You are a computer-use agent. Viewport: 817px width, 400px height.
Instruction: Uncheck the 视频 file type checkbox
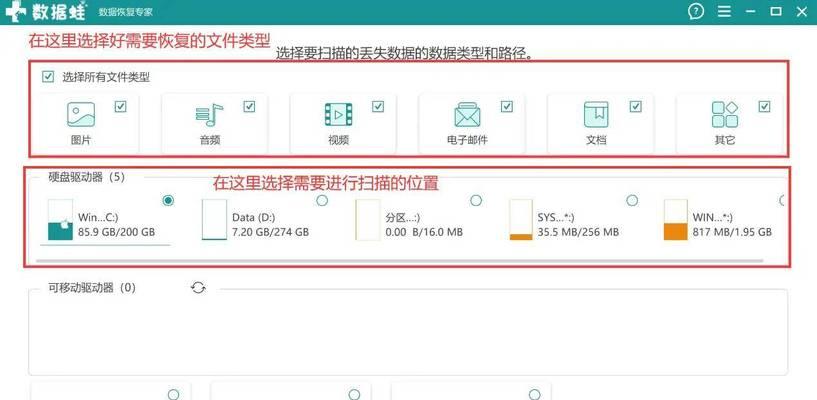click(378, 107)
